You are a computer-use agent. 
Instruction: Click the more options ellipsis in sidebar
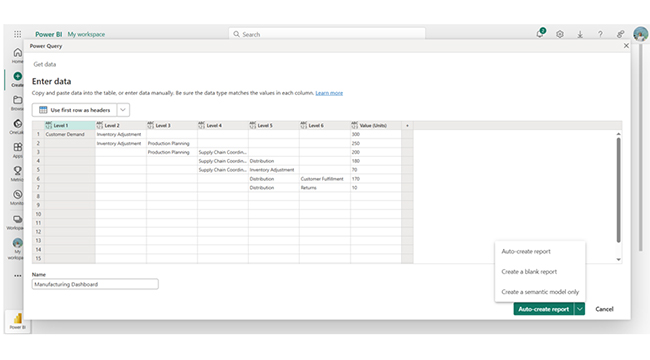coord(17,275)
